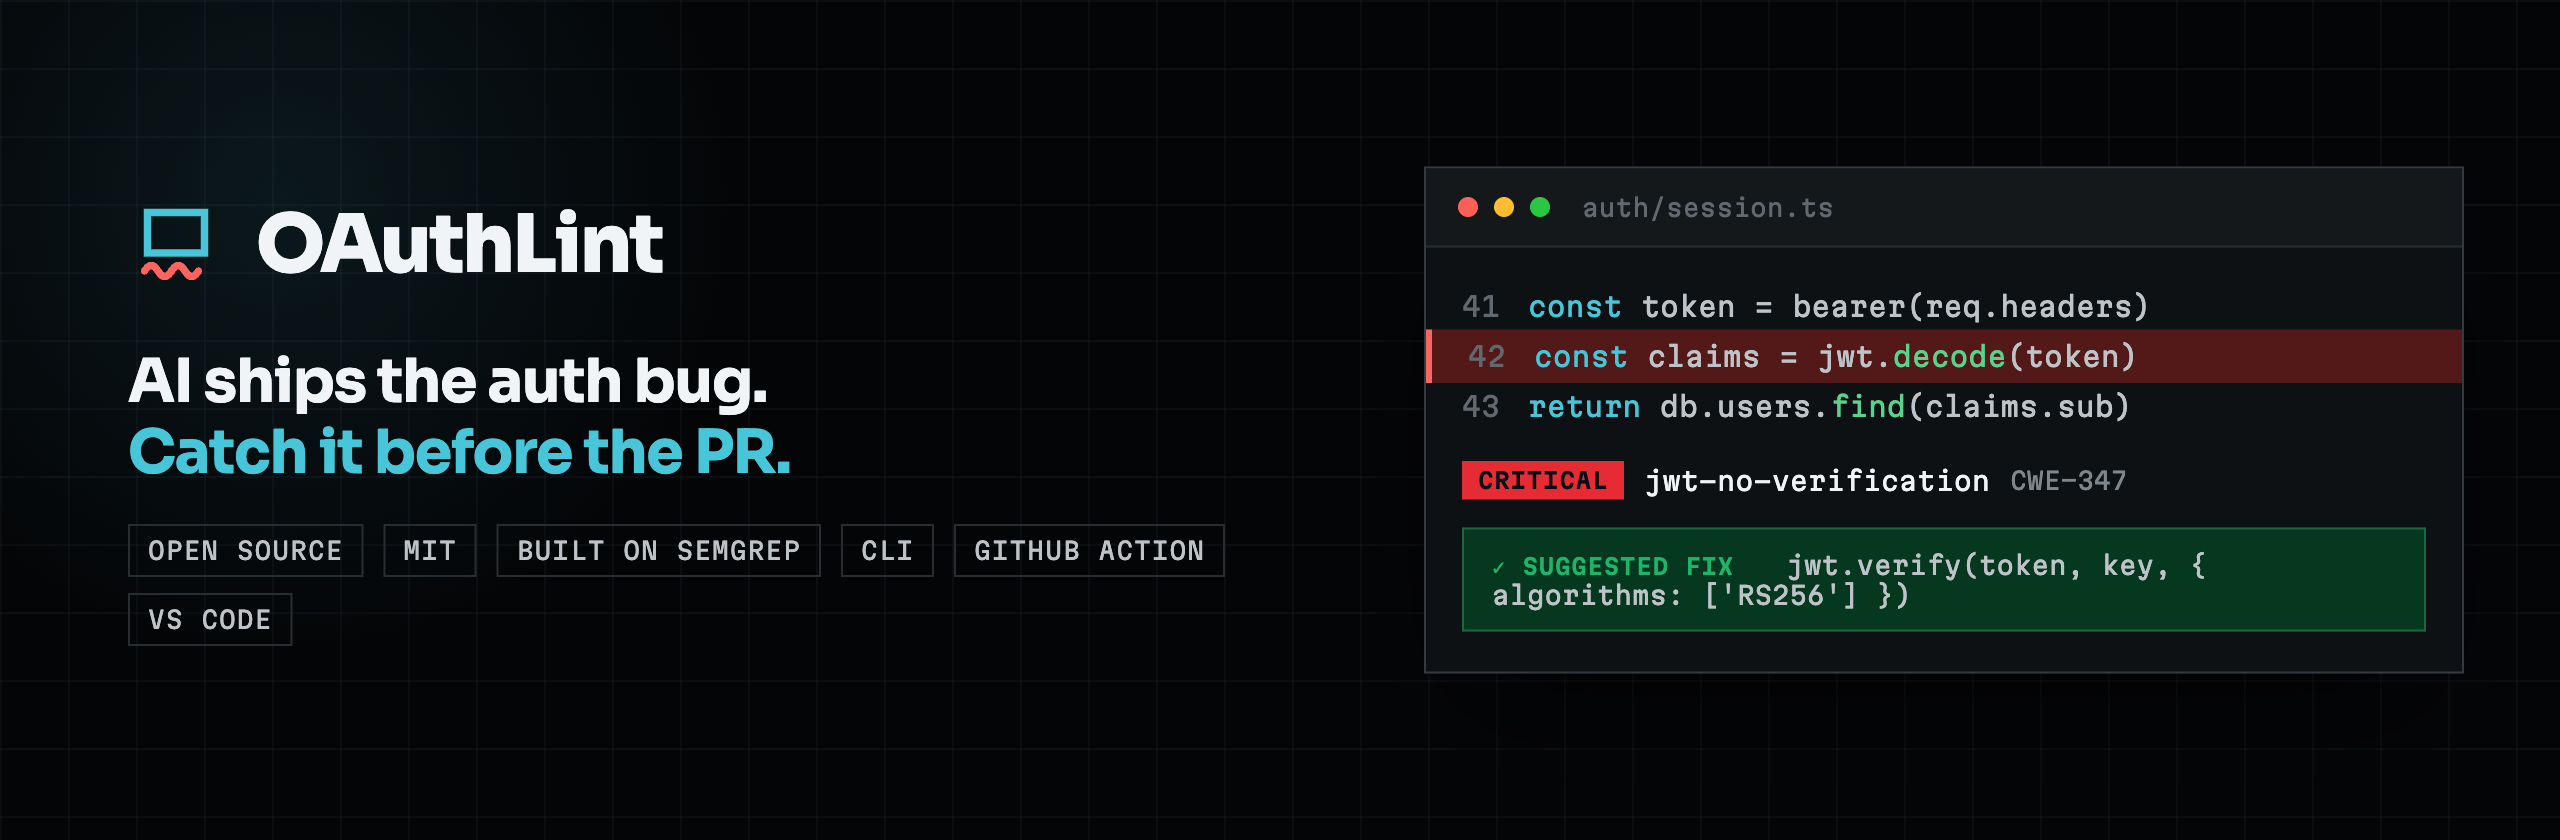The width and height of the screenshot is (2560, 840).
Task: Click the check mark beside SUGGESTED FIX
Action: (x=1499, y=568)
